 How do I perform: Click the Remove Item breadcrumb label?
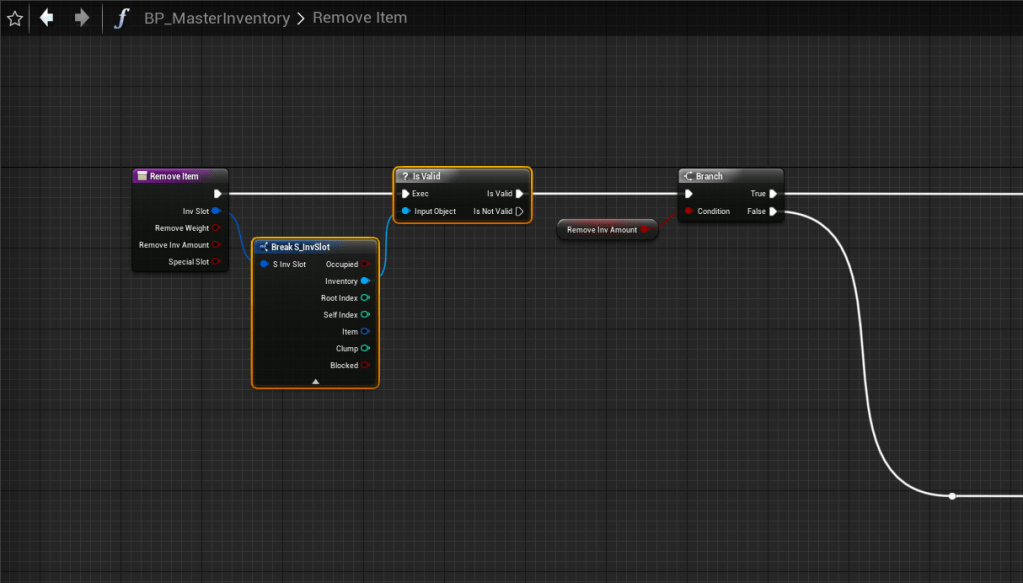[359, 18]
